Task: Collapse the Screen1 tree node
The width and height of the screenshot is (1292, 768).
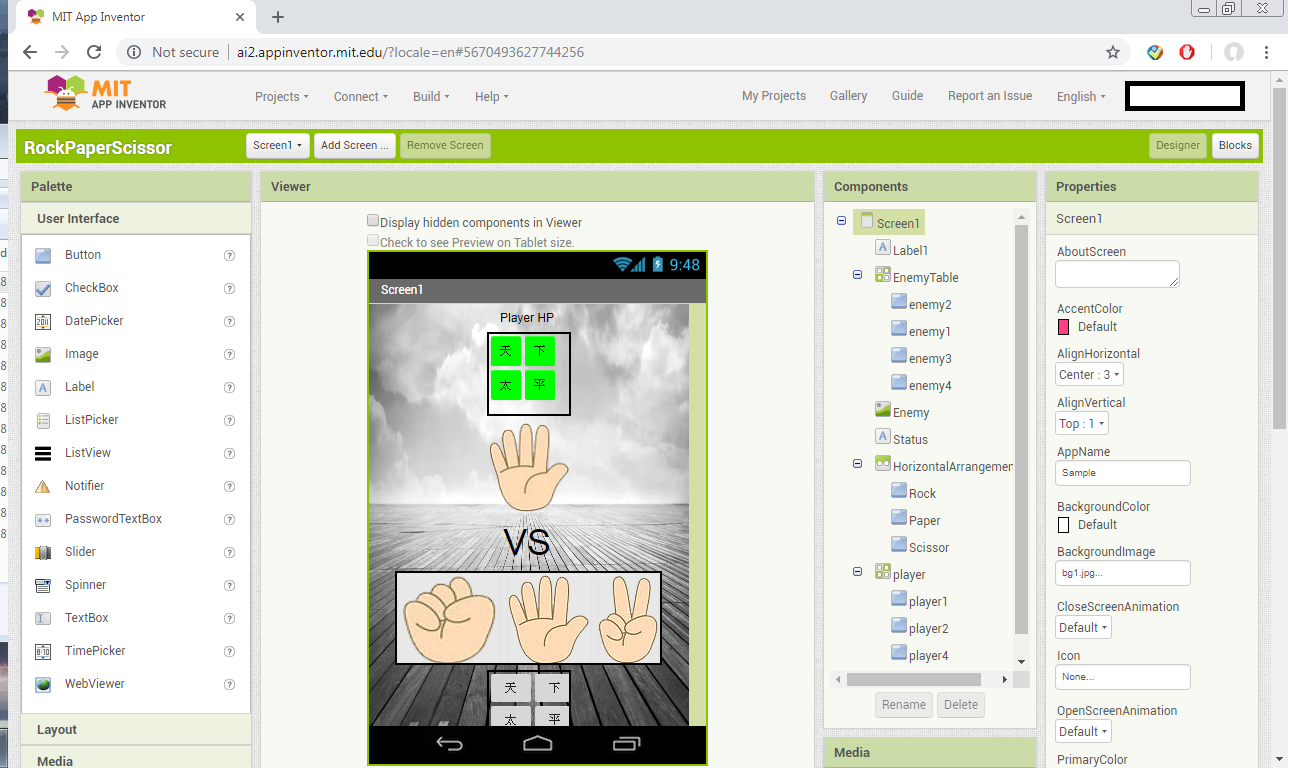Action: click(x=841, y=221)
